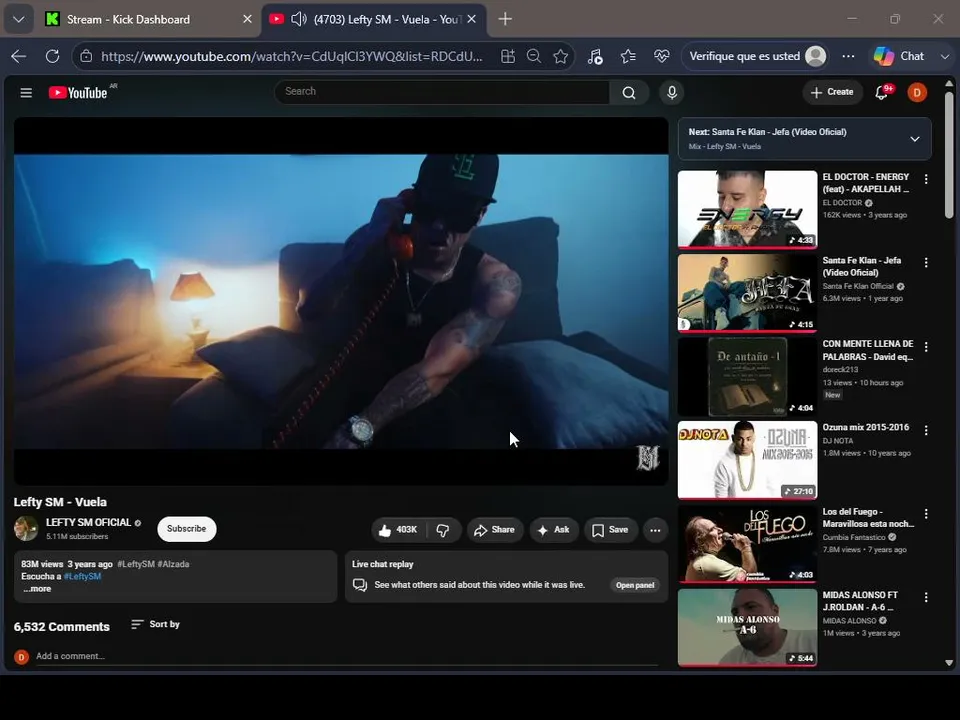Screen dimensions: 960x720
Task: Go back with the browser arrow
Action: [18, 56]
